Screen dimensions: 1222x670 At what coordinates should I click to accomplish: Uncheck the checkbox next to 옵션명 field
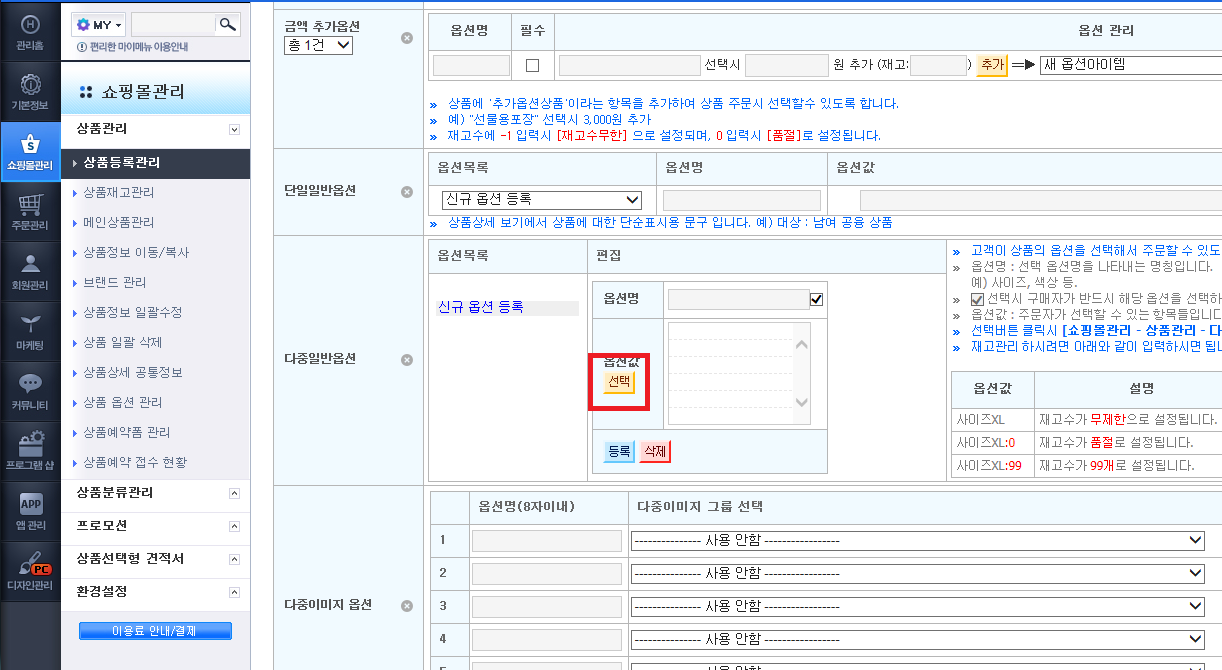[817, 299]
